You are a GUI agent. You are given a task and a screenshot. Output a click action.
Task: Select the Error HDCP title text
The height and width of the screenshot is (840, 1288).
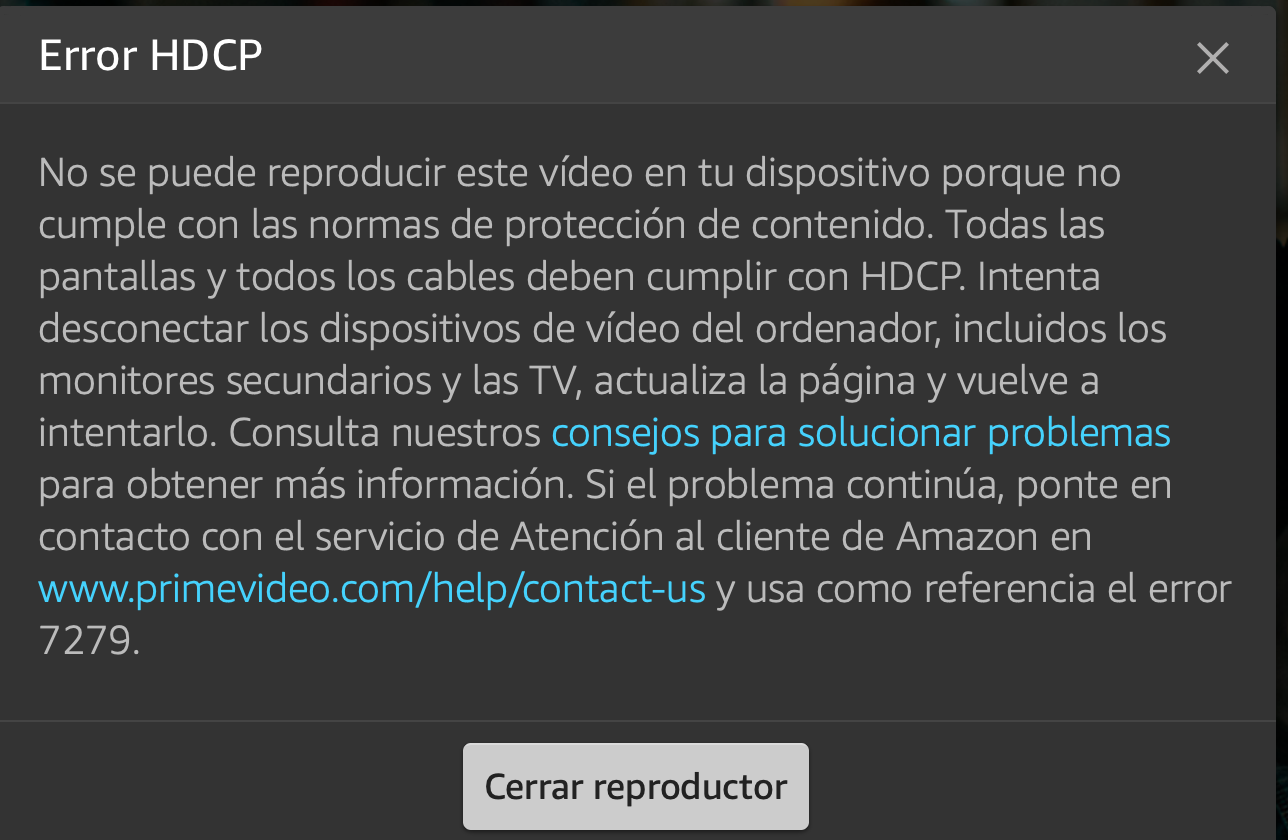150,56
